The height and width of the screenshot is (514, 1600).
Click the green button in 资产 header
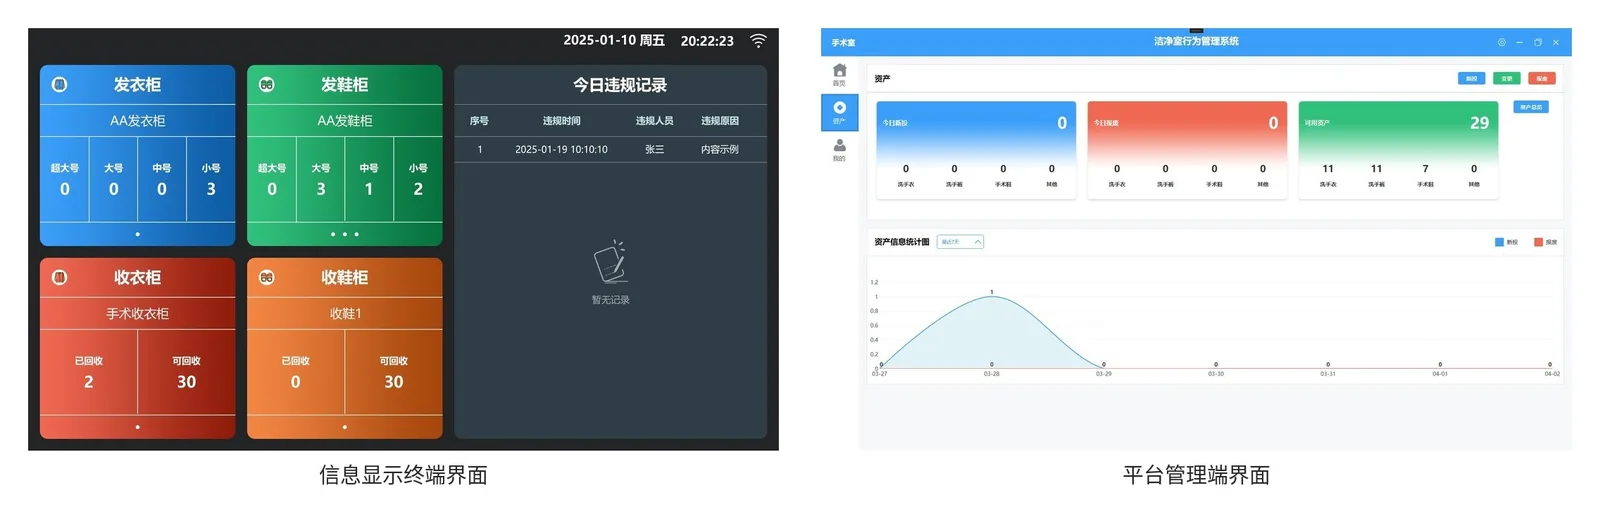[x=1507, y=78]
